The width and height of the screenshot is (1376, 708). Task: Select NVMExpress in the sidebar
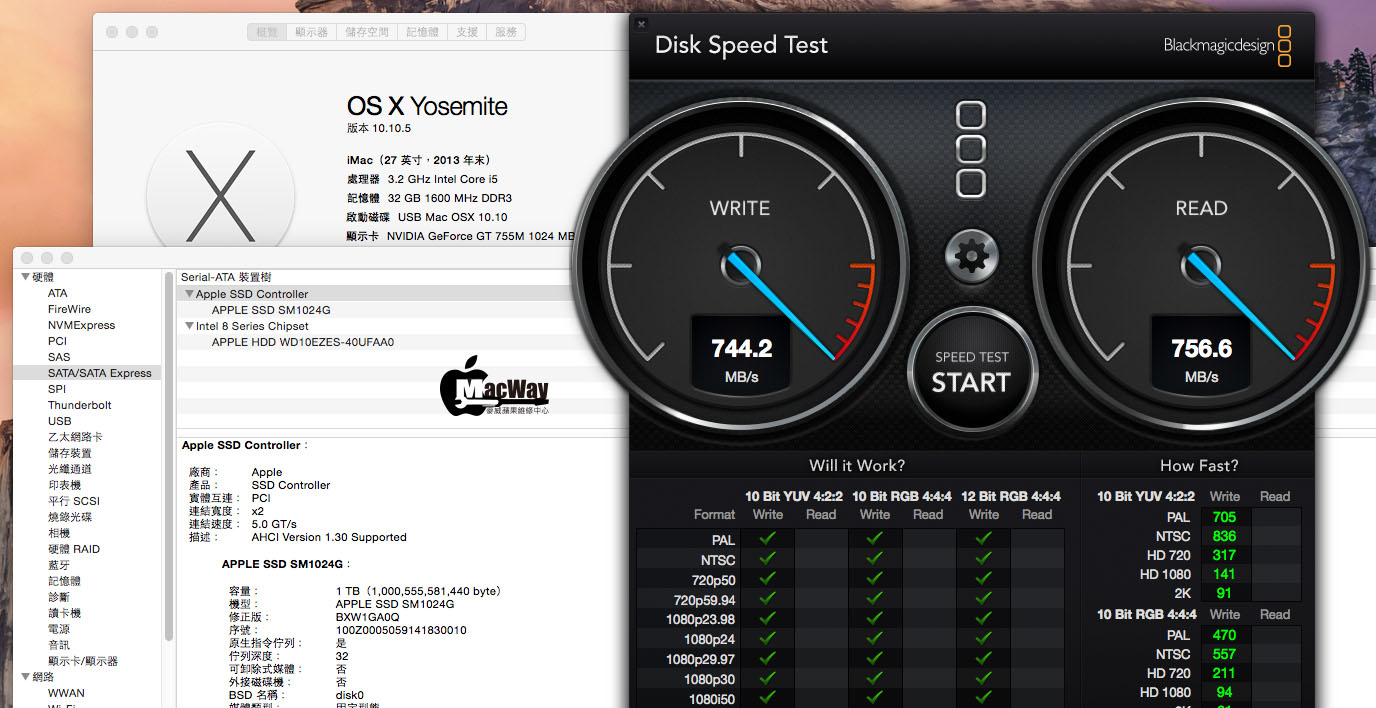point(81,325)
